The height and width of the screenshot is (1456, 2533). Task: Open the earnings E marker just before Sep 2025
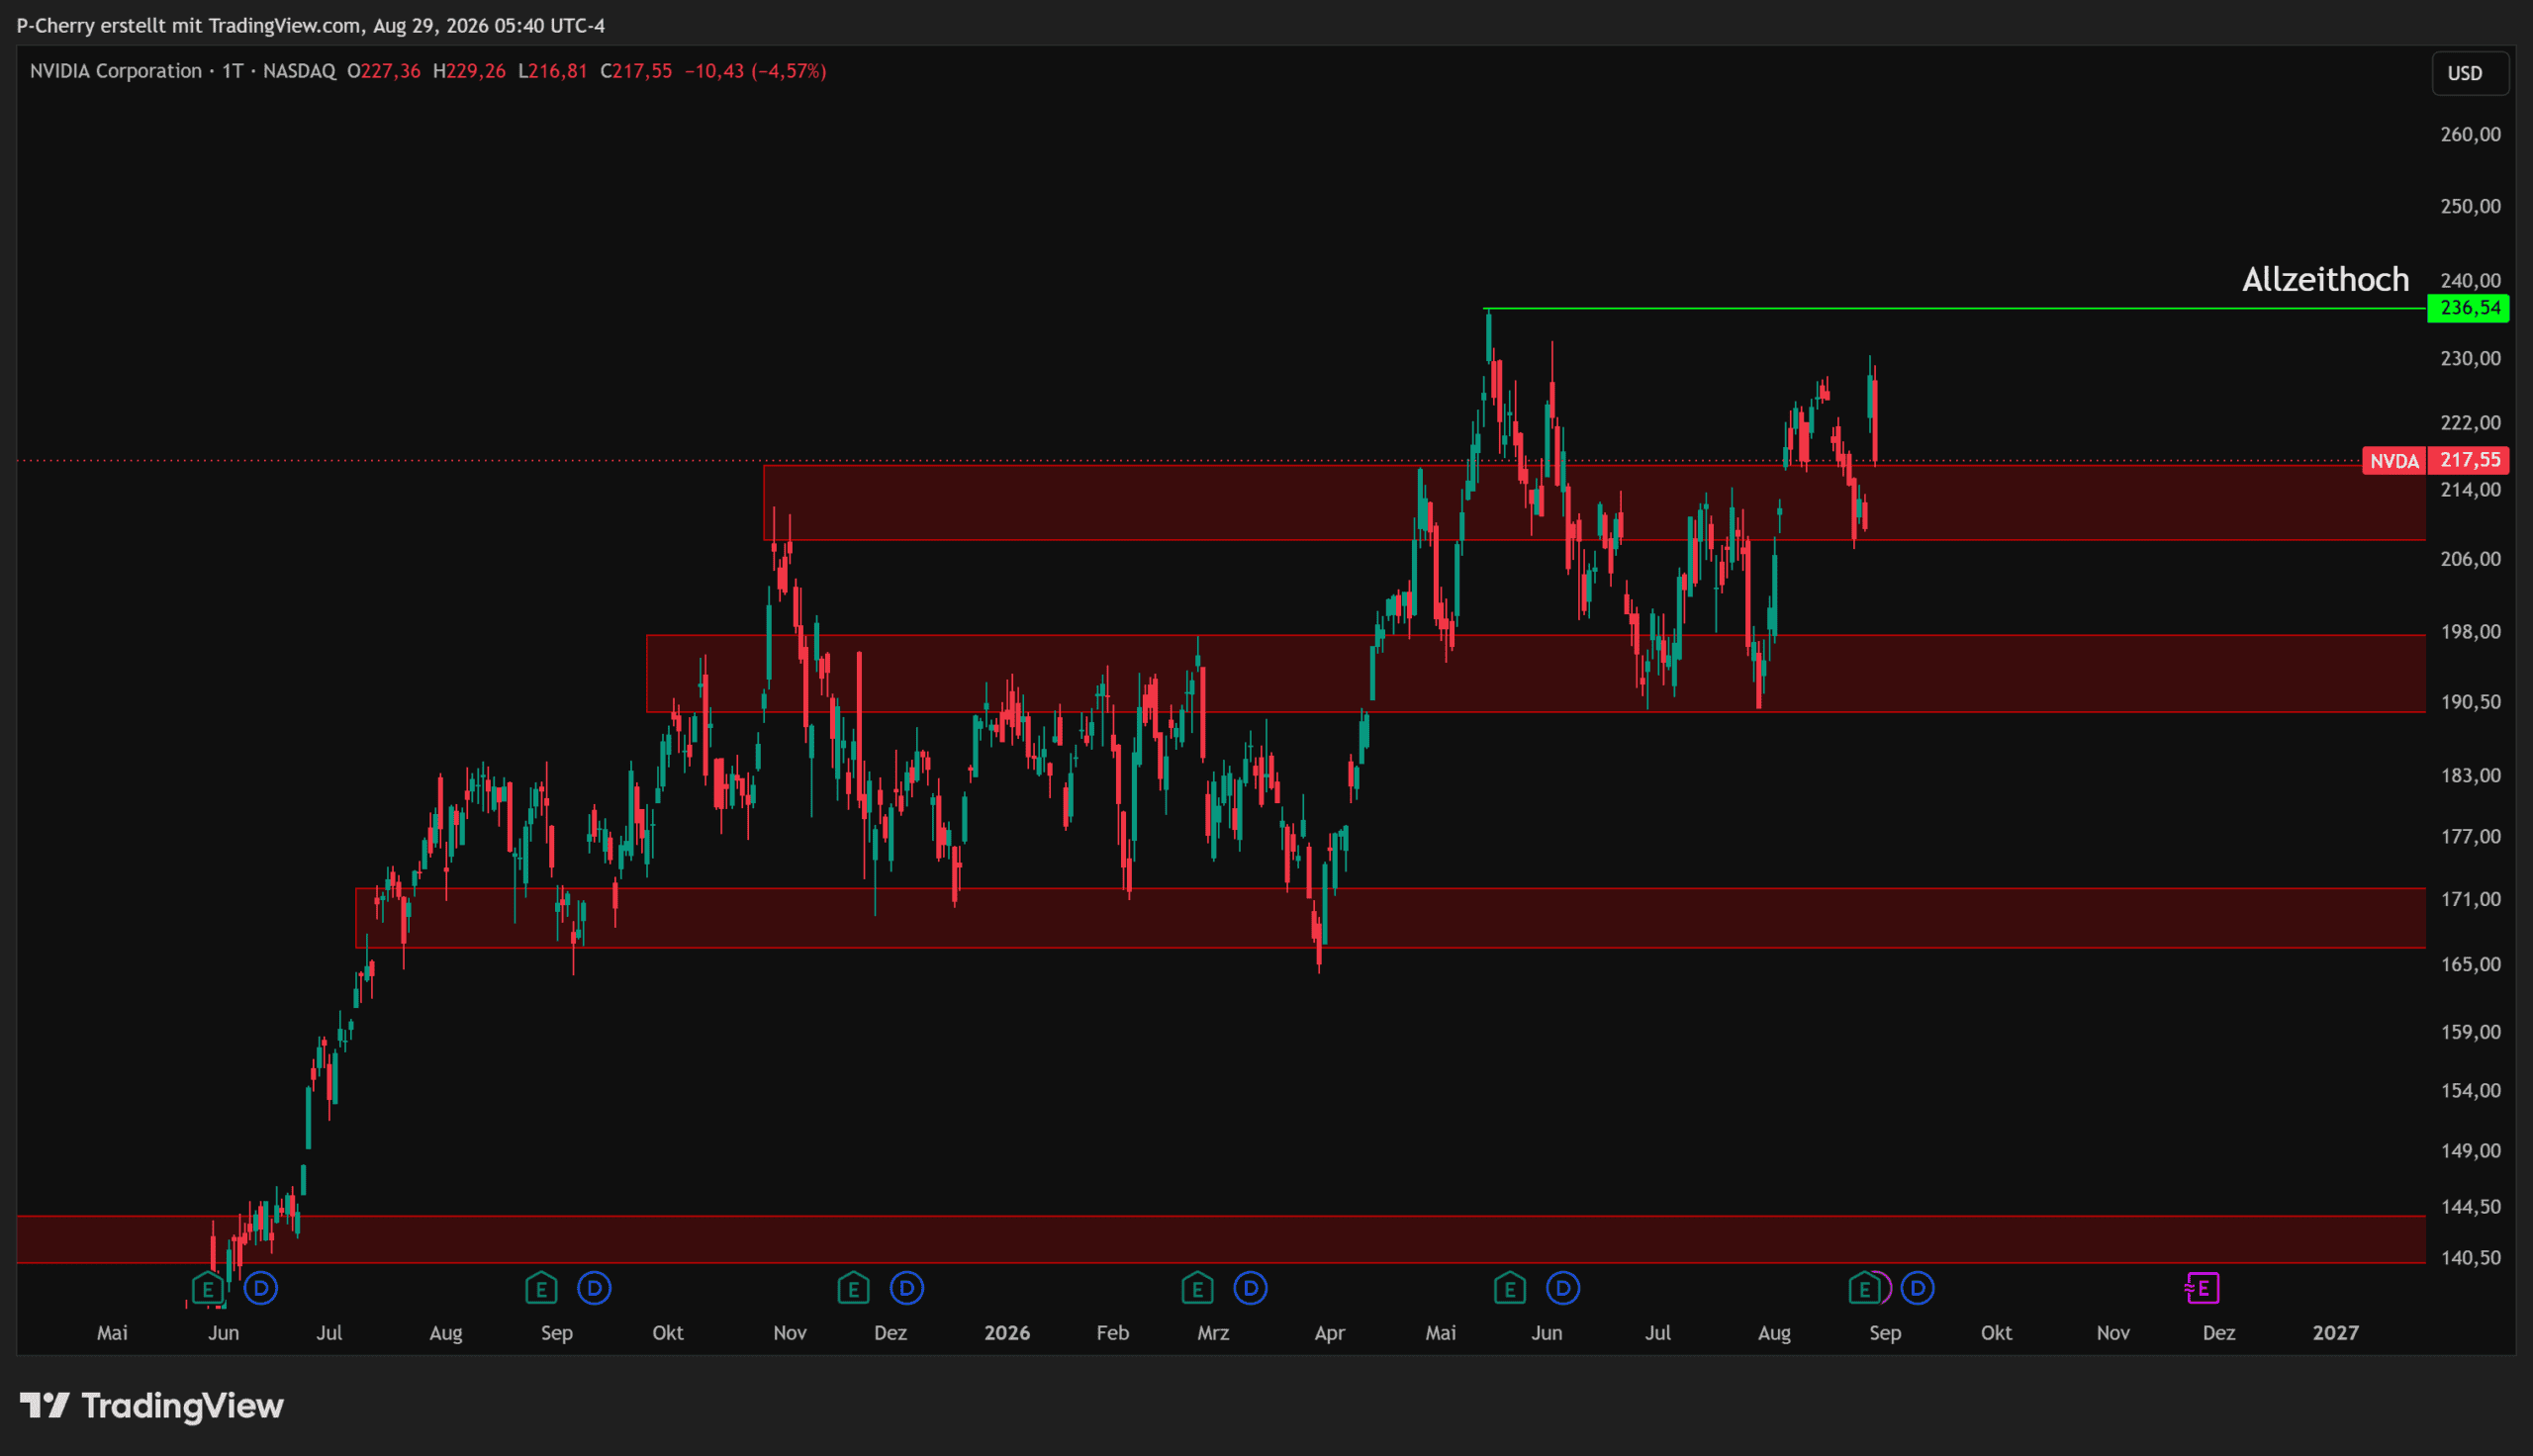pyautogui.click(x=541, y=1288)
